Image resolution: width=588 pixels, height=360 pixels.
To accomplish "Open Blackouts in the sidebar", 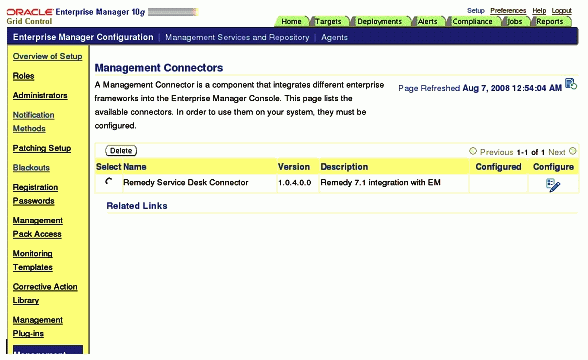I will (x=31, y=168).
